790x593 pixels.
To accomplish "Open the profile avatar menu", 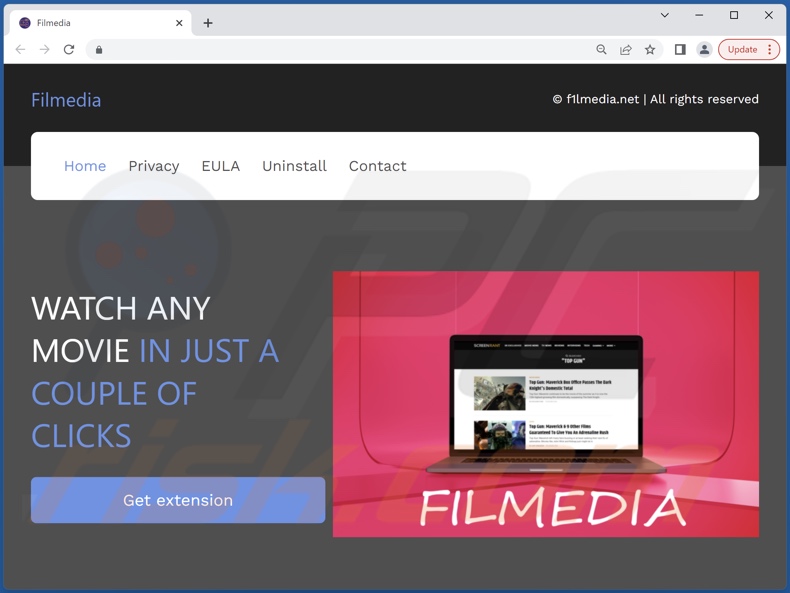I will pos(704,50).
